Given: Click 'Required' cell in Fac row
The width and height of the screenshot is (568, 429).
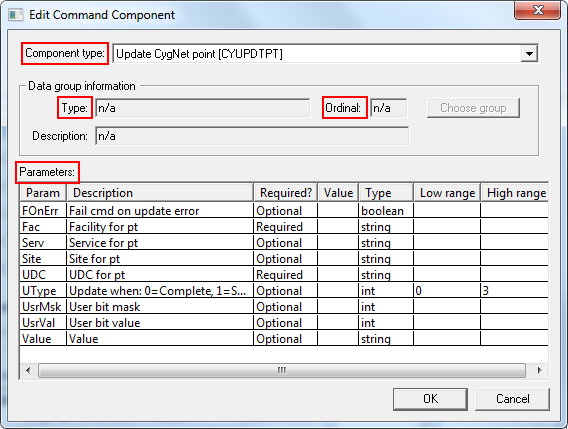Looking at the screenshot, I should click(285, 226).
